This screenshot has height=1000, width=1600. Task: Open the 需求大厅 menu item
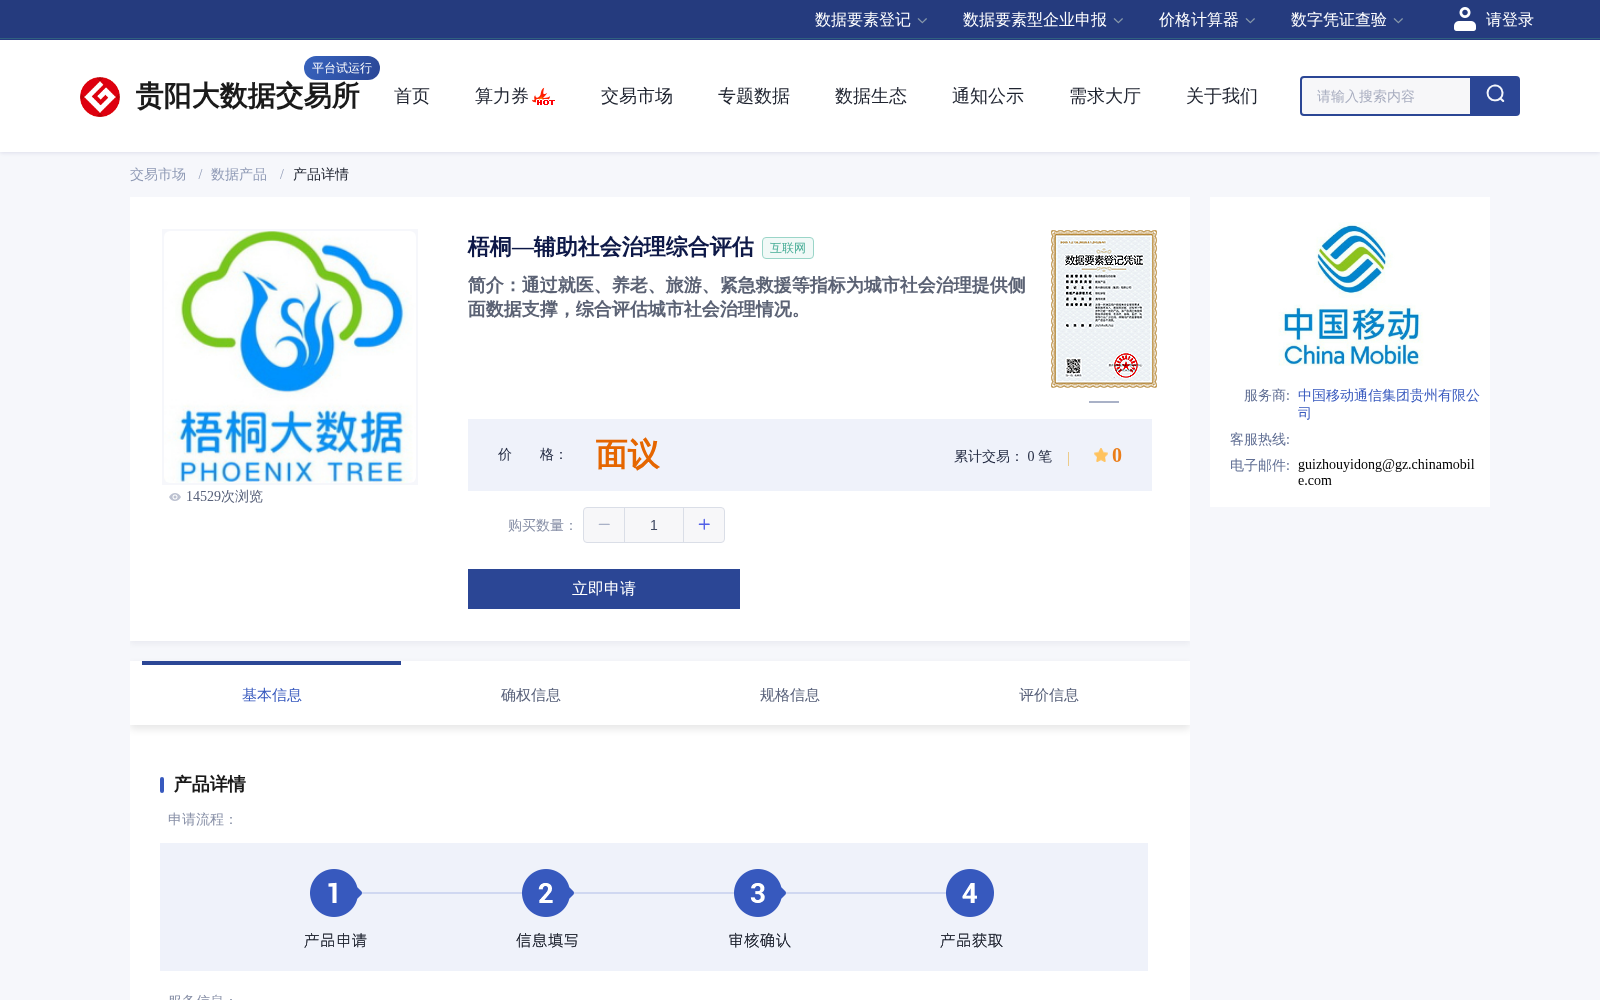pos(1105,96)
